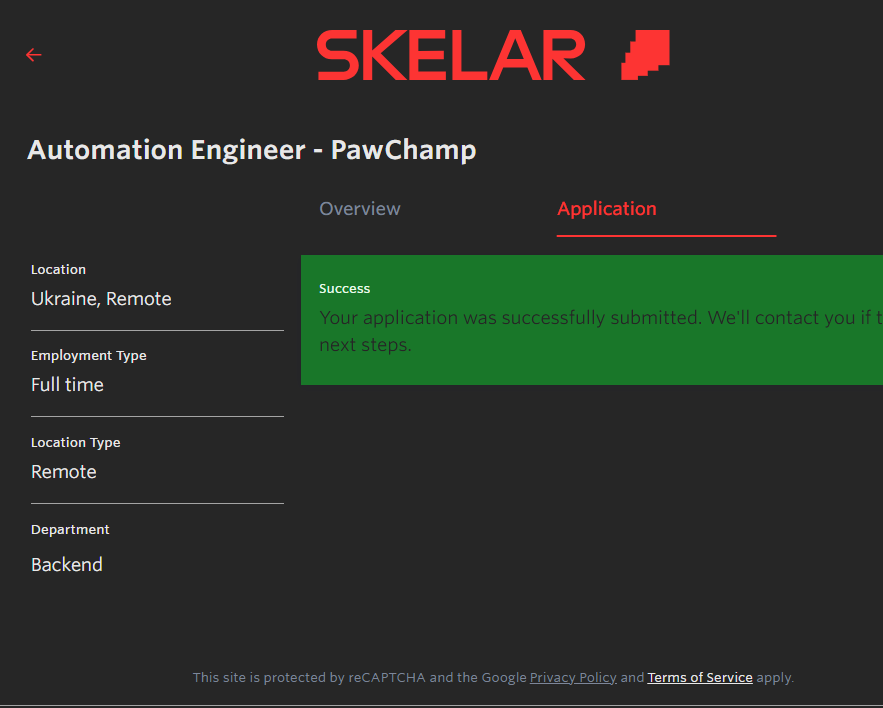The height and width of the screenshot is (708, 883).
Task: Click the red underline beneath Application tab
Action: click(x=666, y=236)
